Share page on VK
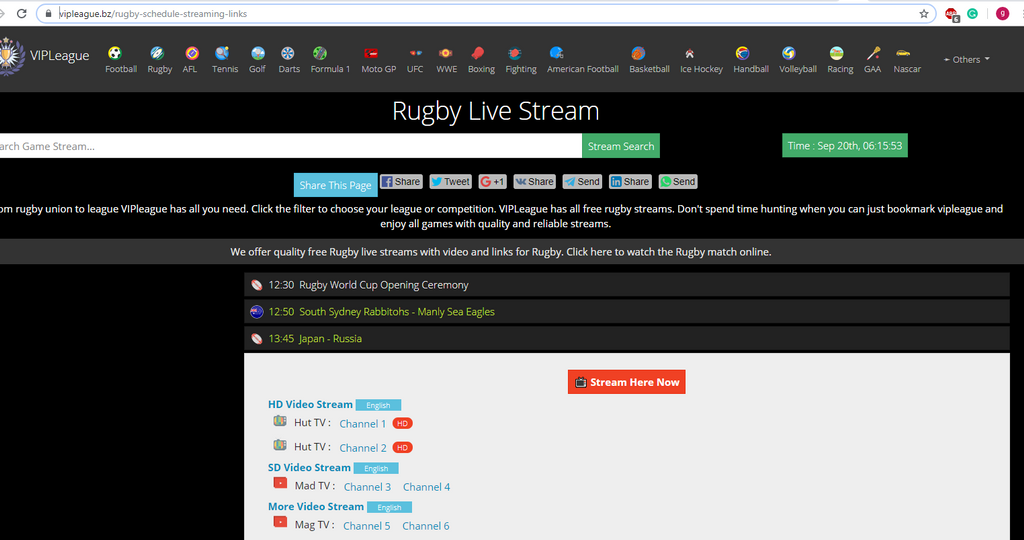Viewport: 1024px width, 540px height. pos(534,182)
